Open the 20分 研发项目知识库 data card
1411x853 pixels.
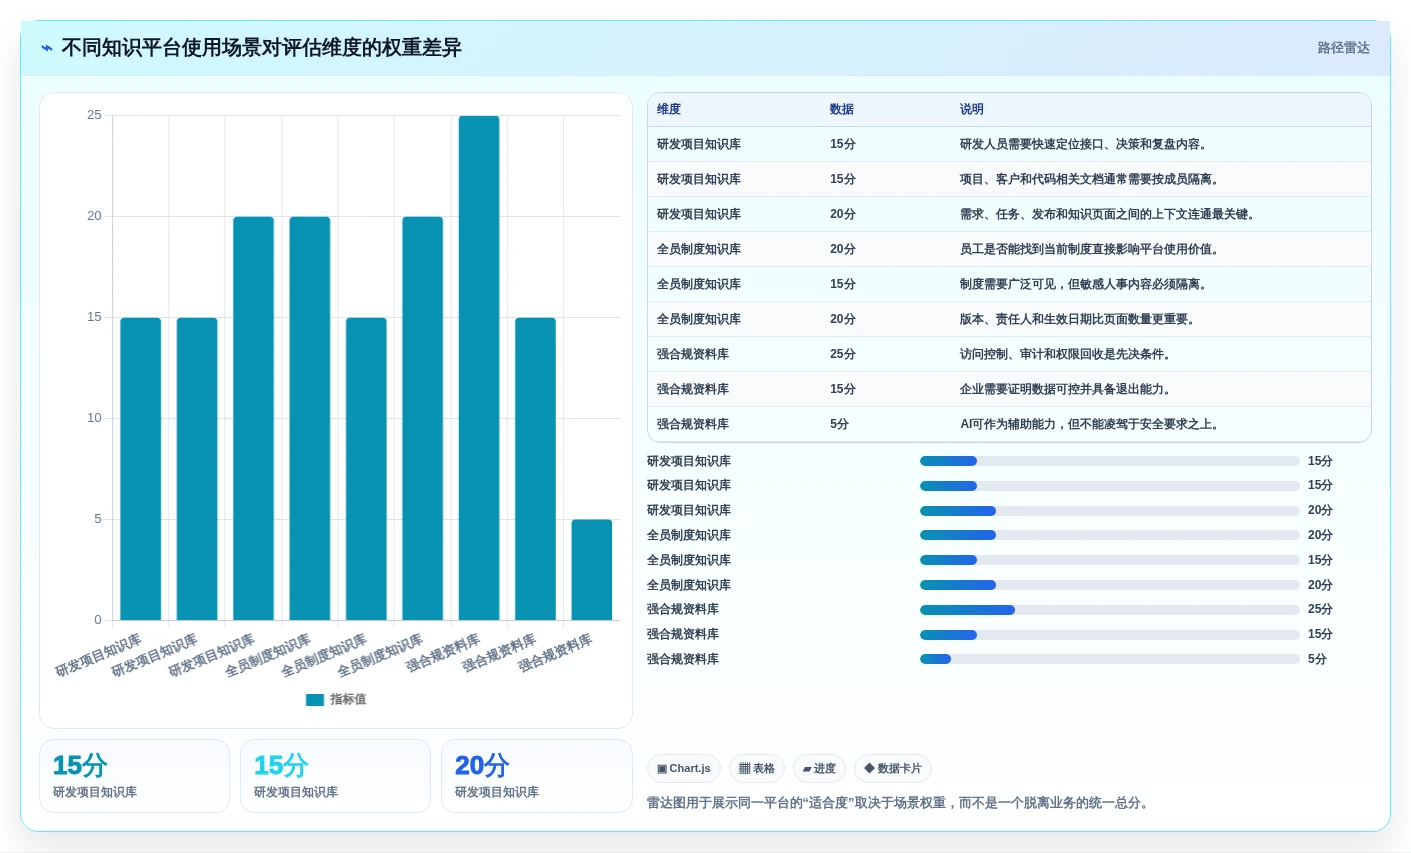536,776
